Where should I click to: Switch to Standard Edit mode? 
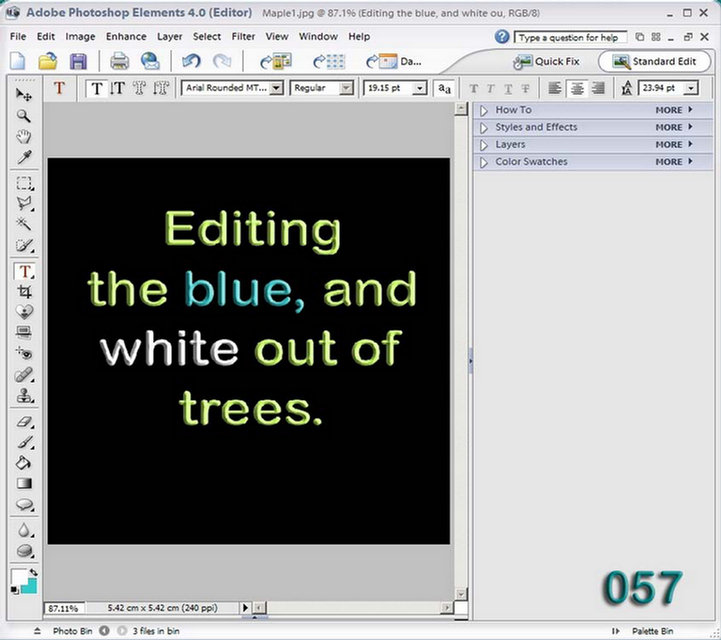click(x=655, y=62)
